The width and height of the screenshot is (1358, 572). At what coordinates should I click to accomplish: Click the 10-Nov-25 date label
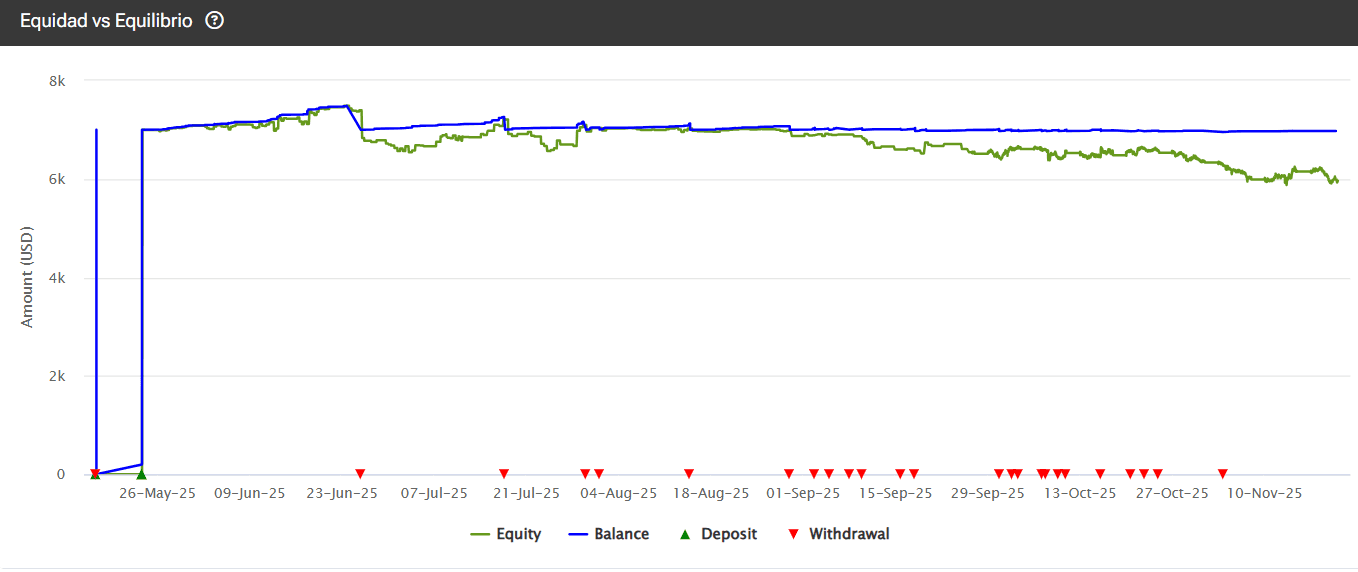click(x=1264, y=493)
